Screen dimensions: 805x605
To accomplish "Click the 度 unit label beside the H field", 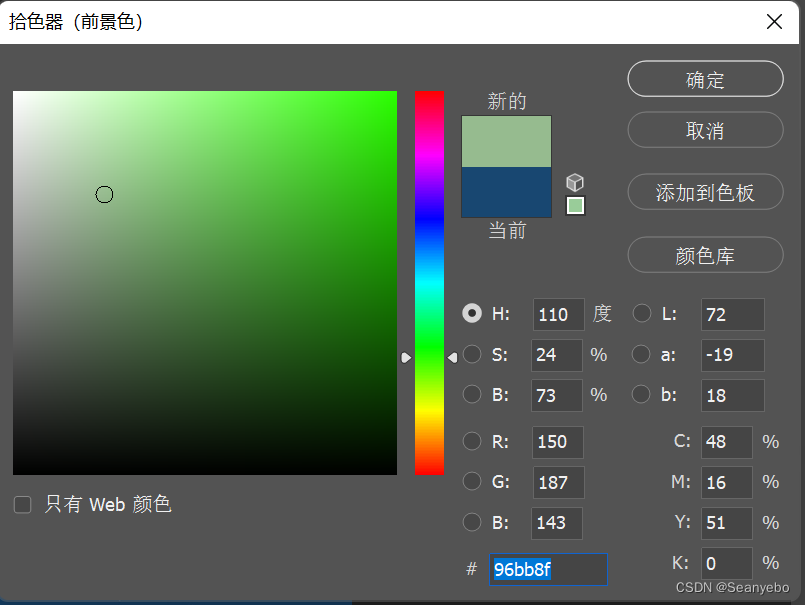I will pyautogui.click(x=601, y=313).
